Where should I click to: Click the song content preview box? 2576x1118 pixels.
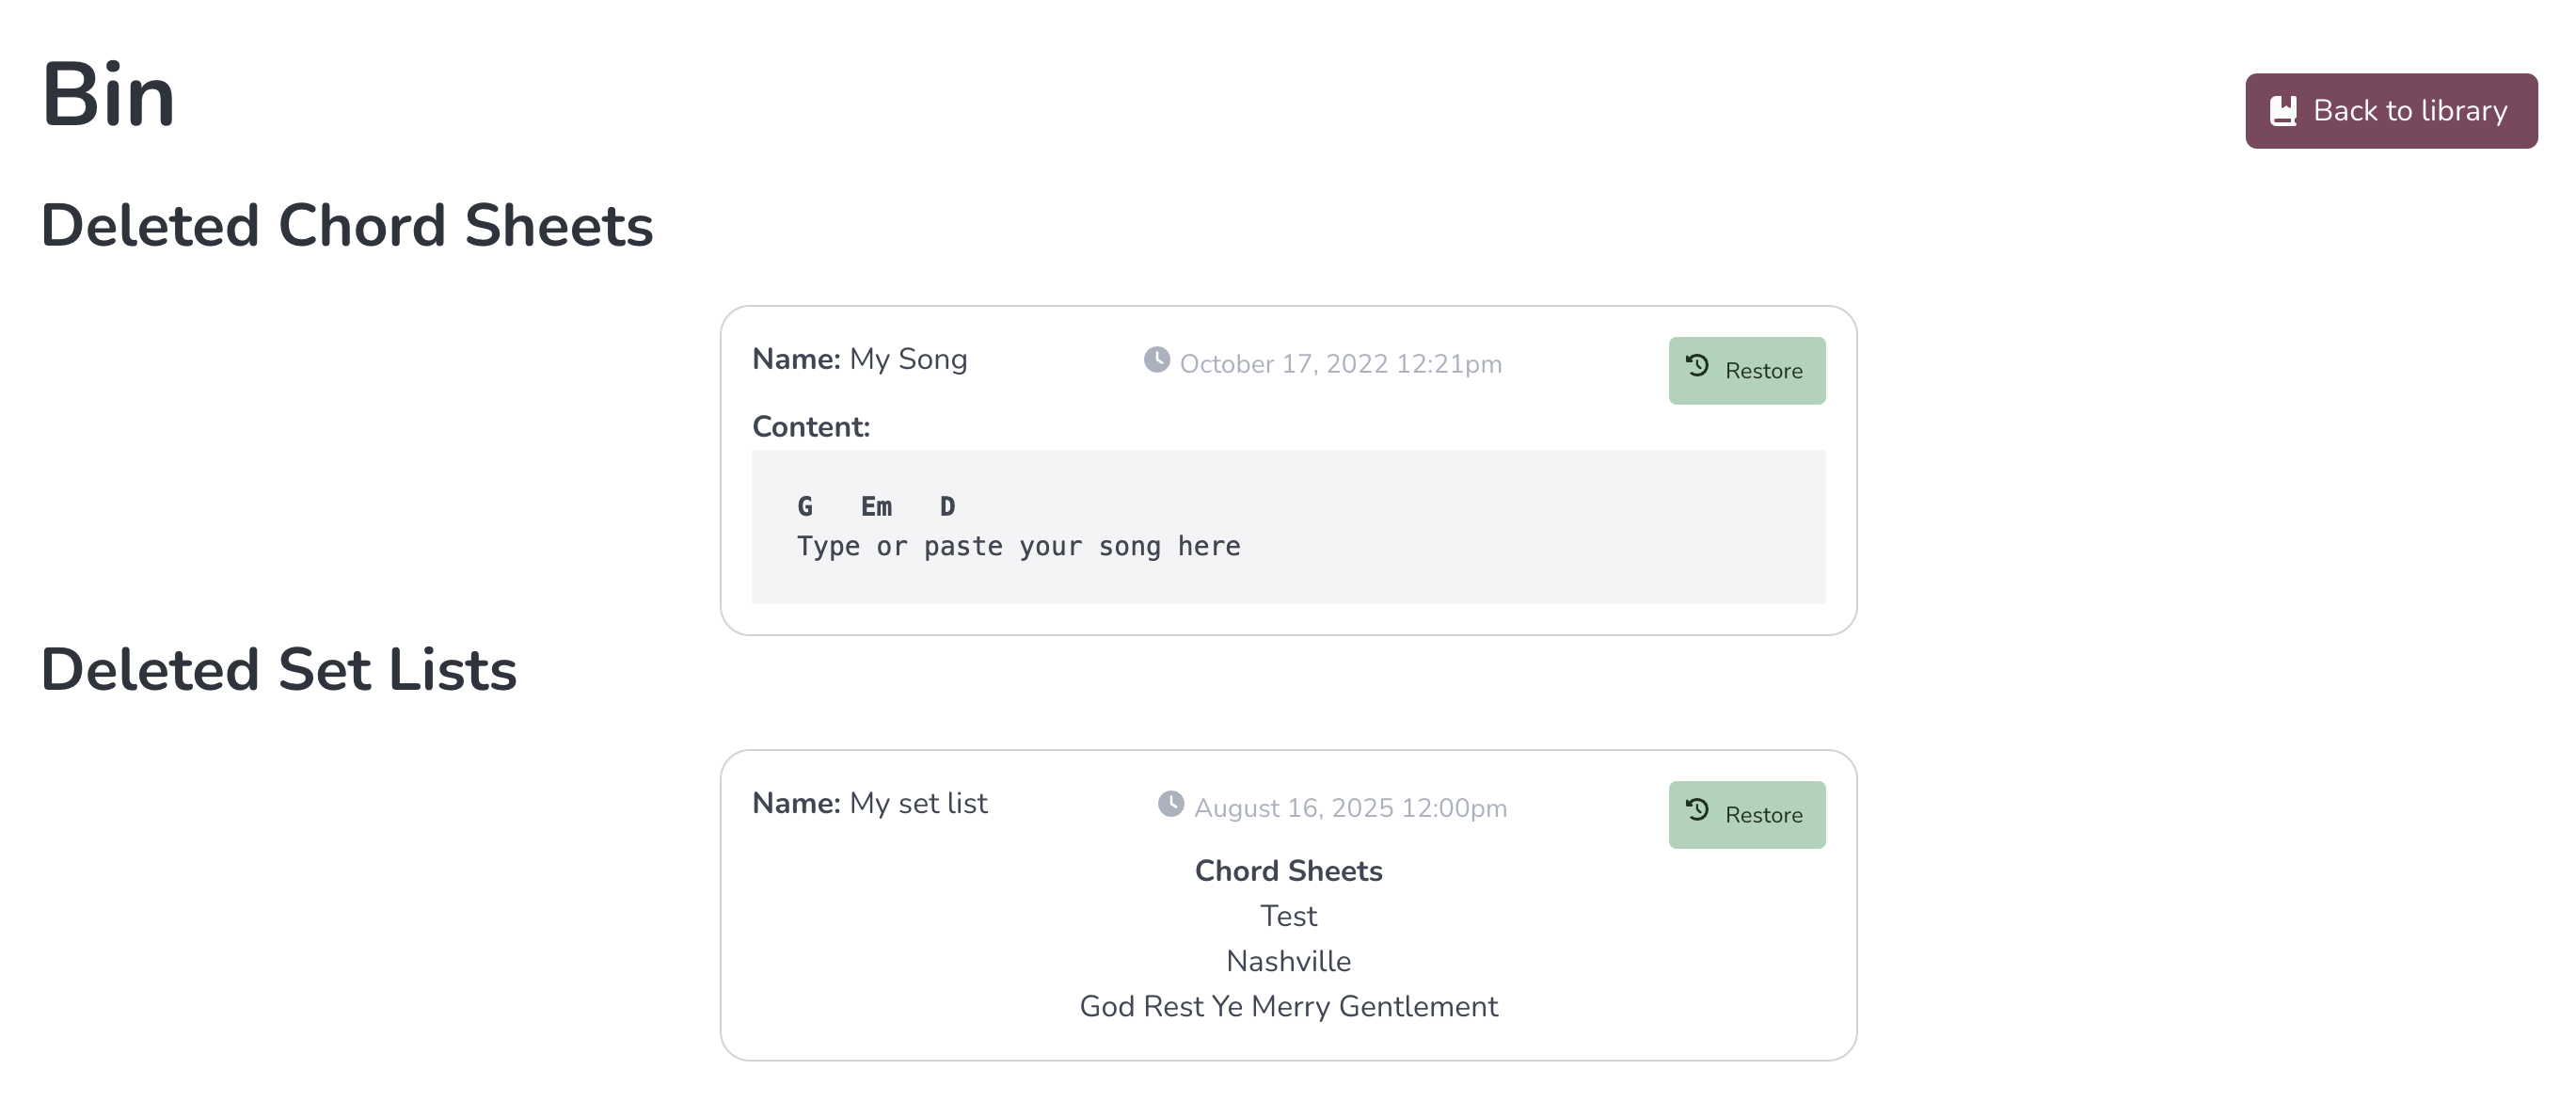(x=1288, y=527)
